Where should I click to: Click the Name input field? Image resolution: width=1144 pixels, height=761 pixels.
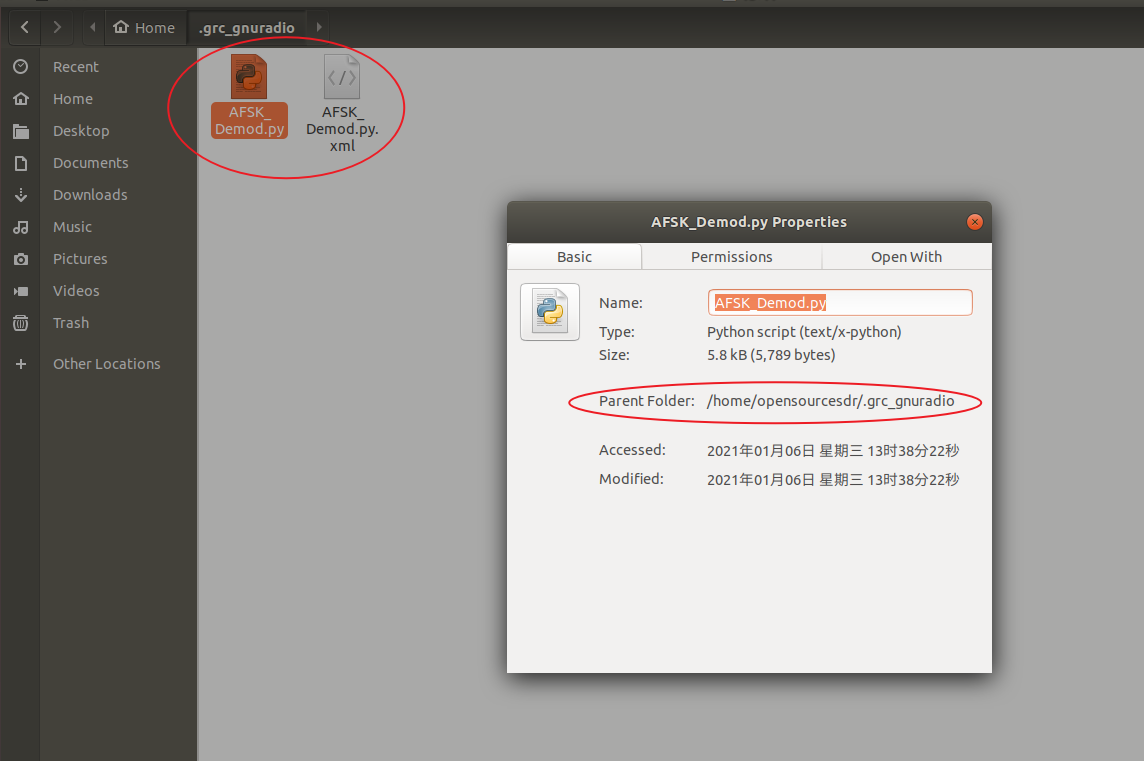pyautogui.click(x=839, y=302)
